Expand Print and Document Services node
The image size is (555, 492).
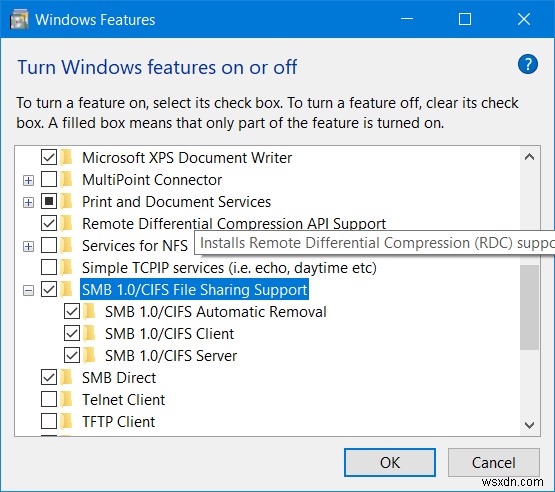[x=28, y=202]
